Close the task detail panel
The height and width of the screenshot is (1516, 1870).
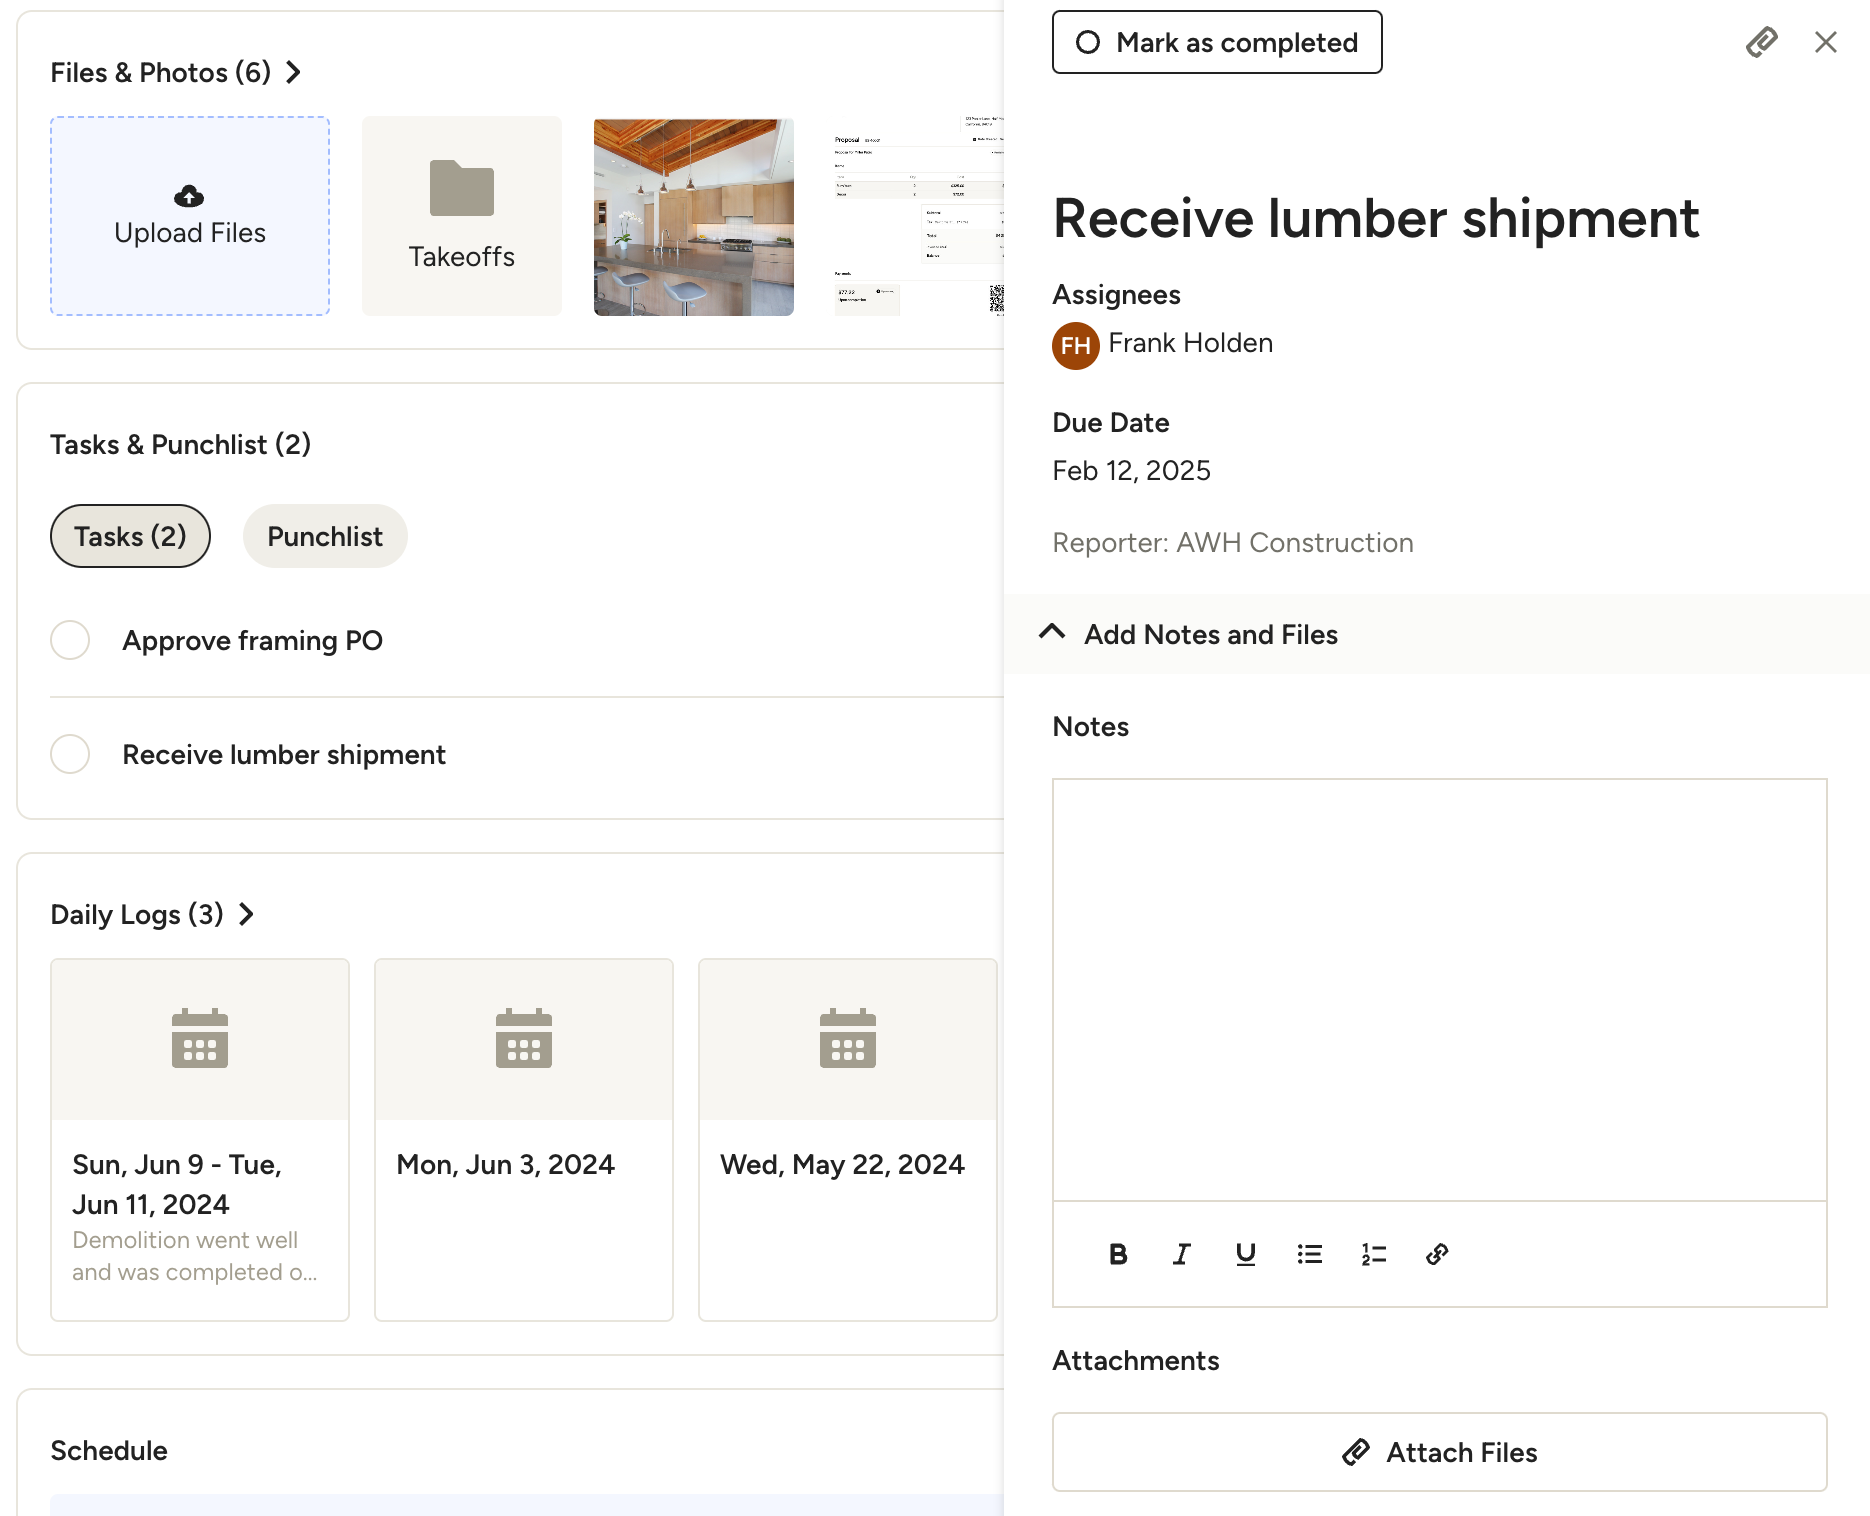pyautogui.click(x=1825, y=42)
